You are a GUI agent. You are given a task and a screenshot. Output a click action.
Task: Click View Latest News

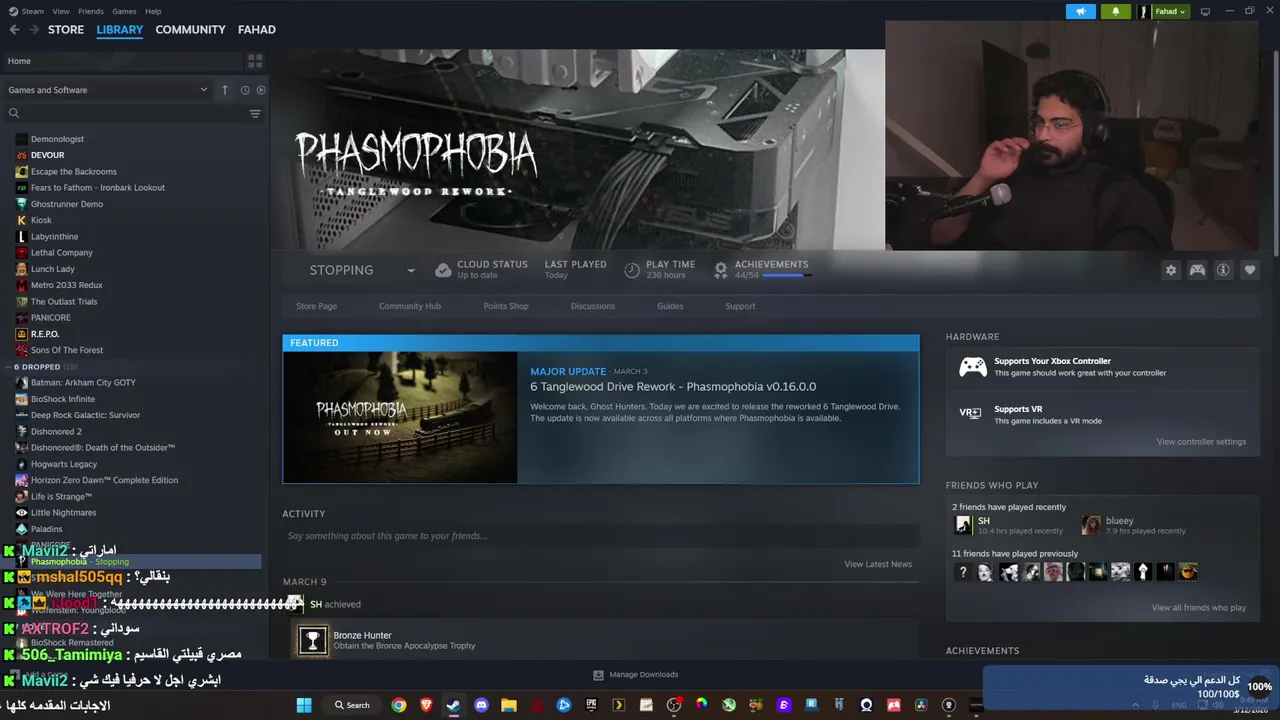pyautogui.click(x=878, y=564)
